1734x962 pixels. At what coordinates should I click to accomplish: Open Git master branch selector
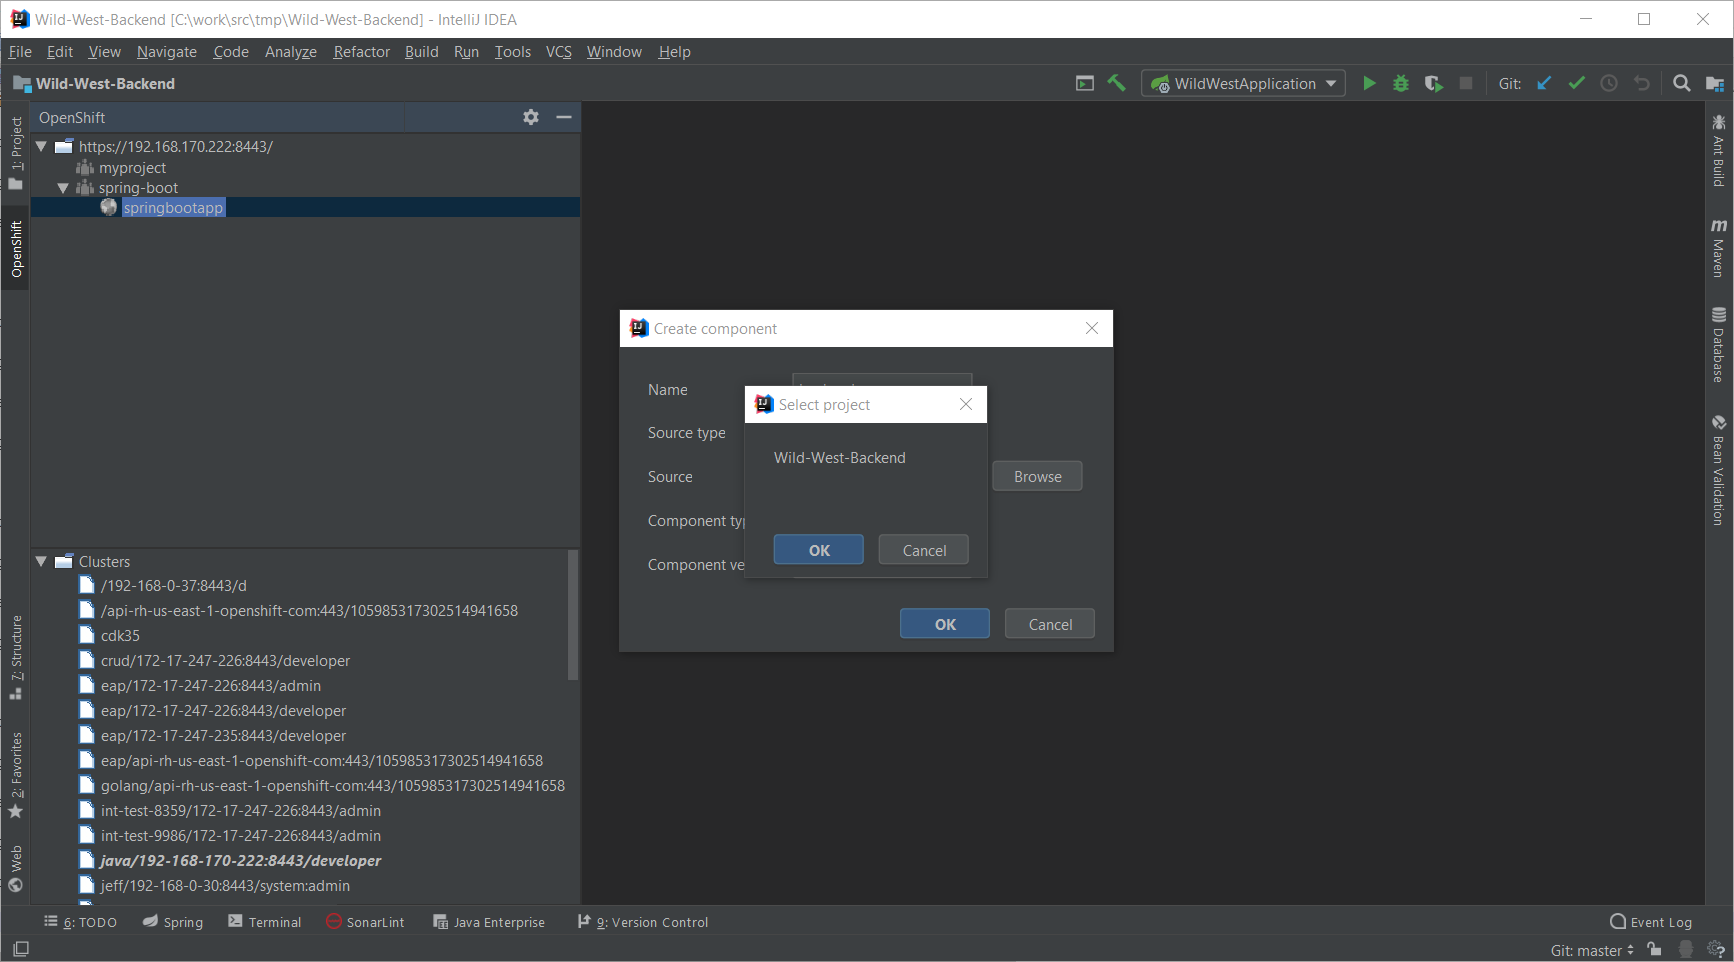click(1592, 950)
